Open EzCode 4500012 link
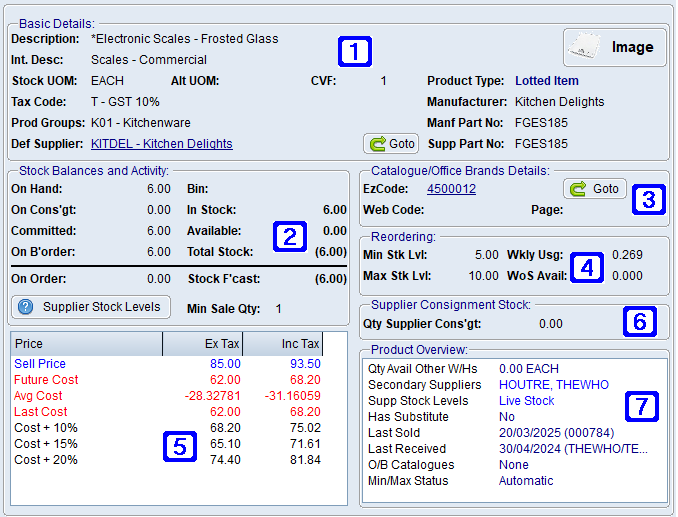 tap(451, 189)
